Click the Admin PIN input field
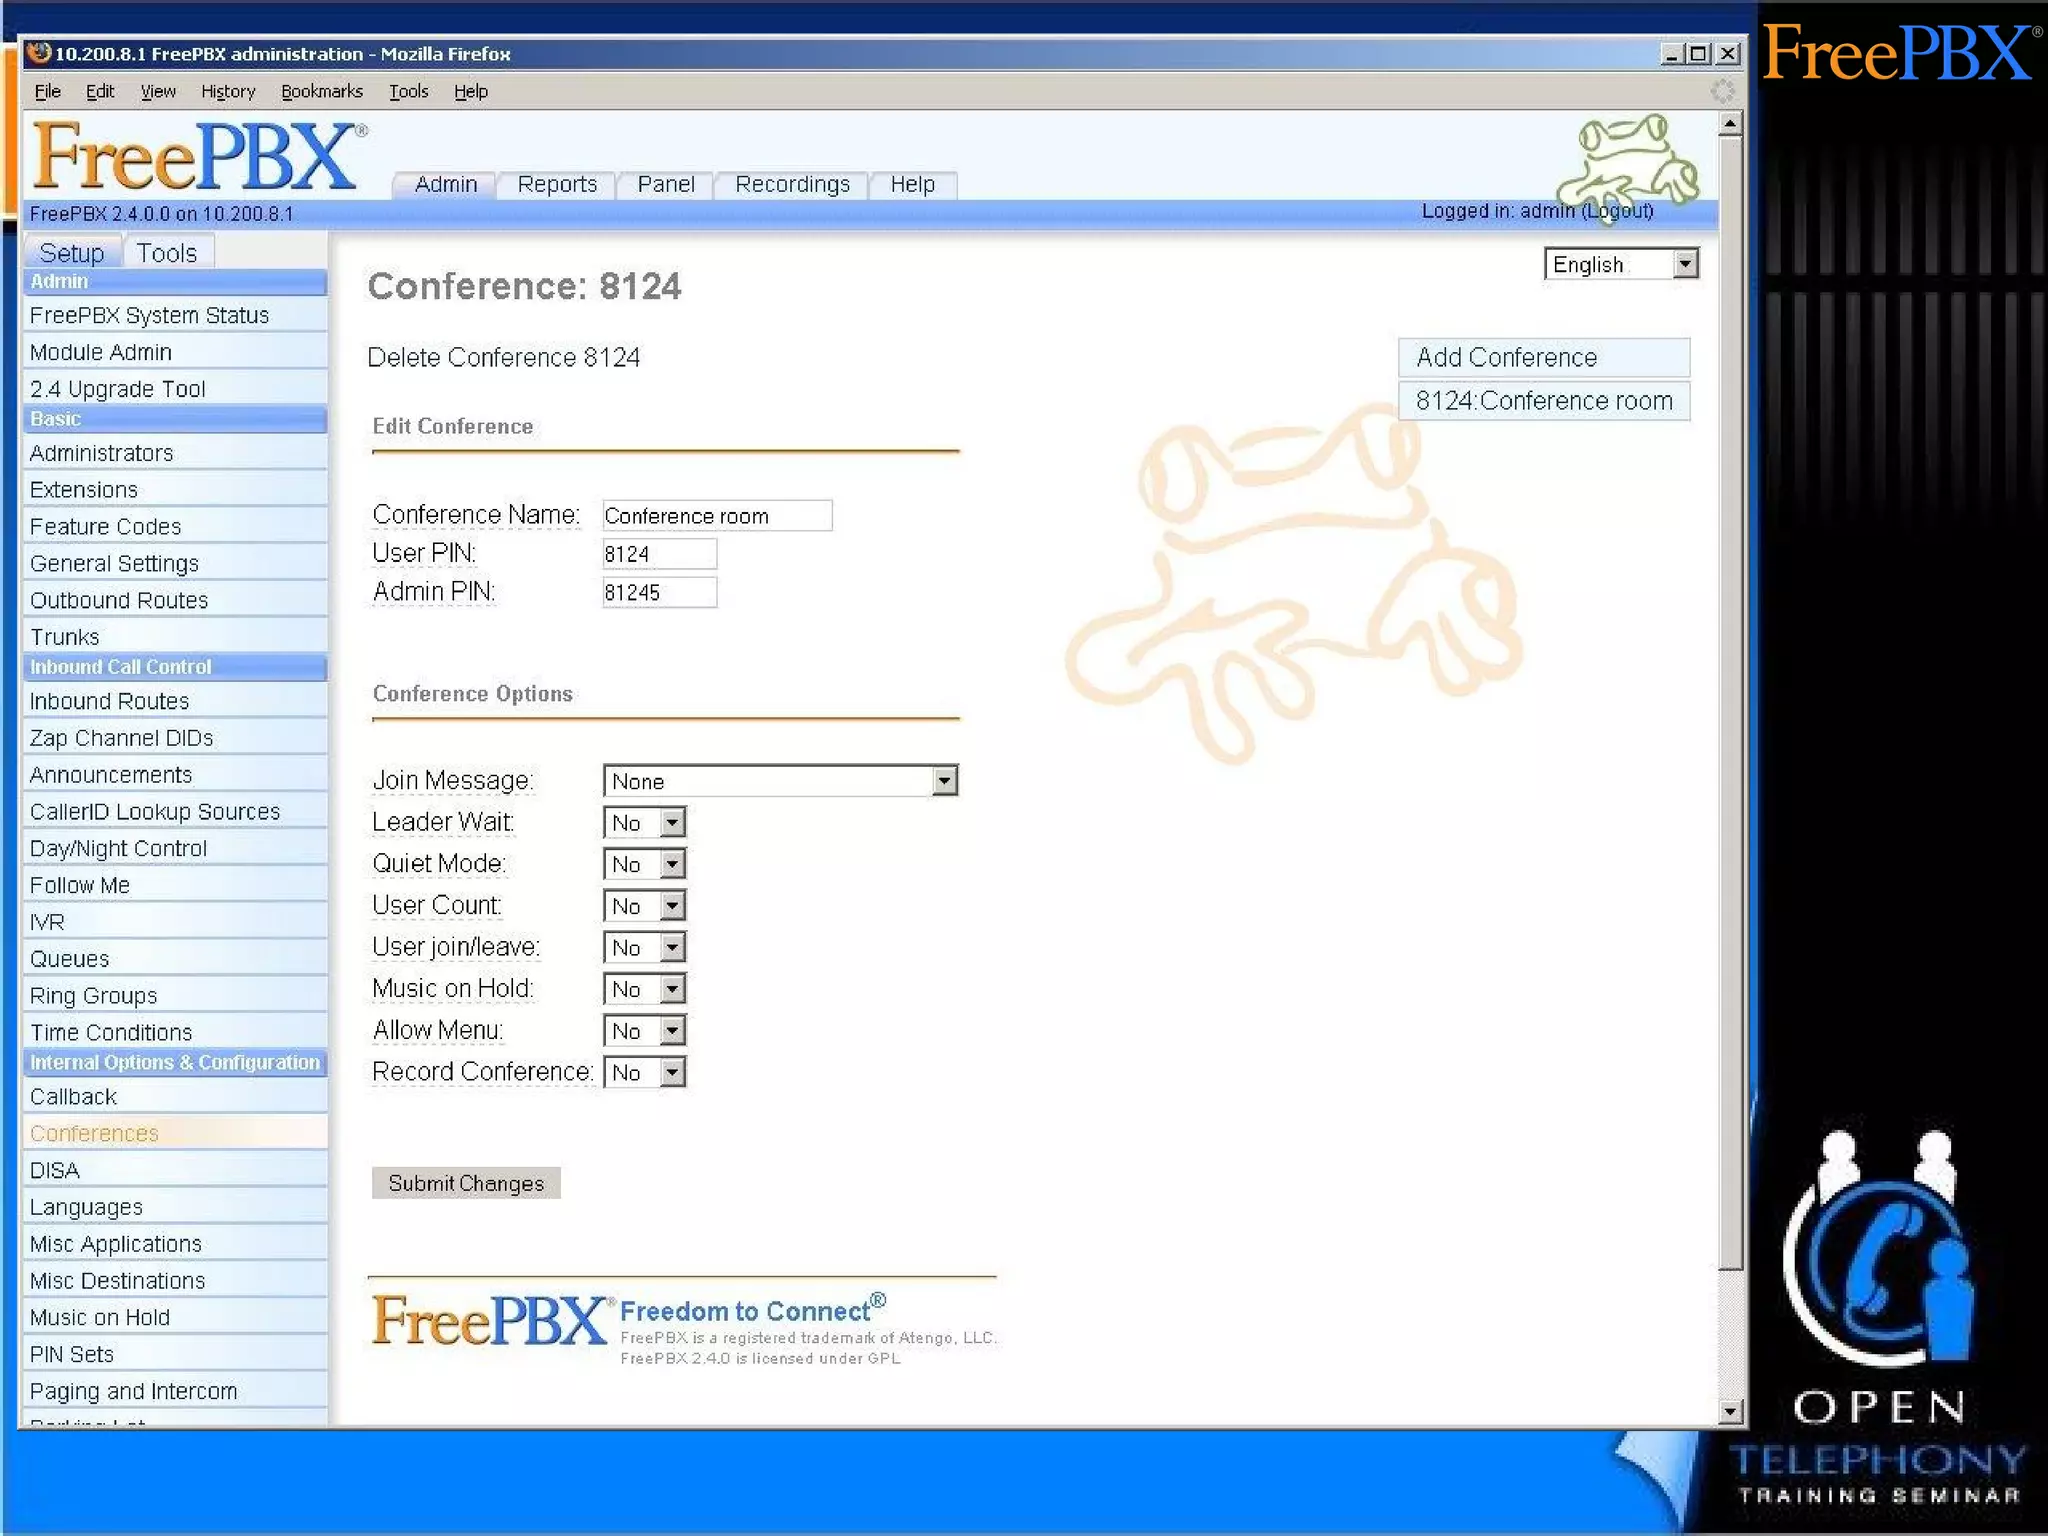The image size is (2048, 1536). [658, 593]
